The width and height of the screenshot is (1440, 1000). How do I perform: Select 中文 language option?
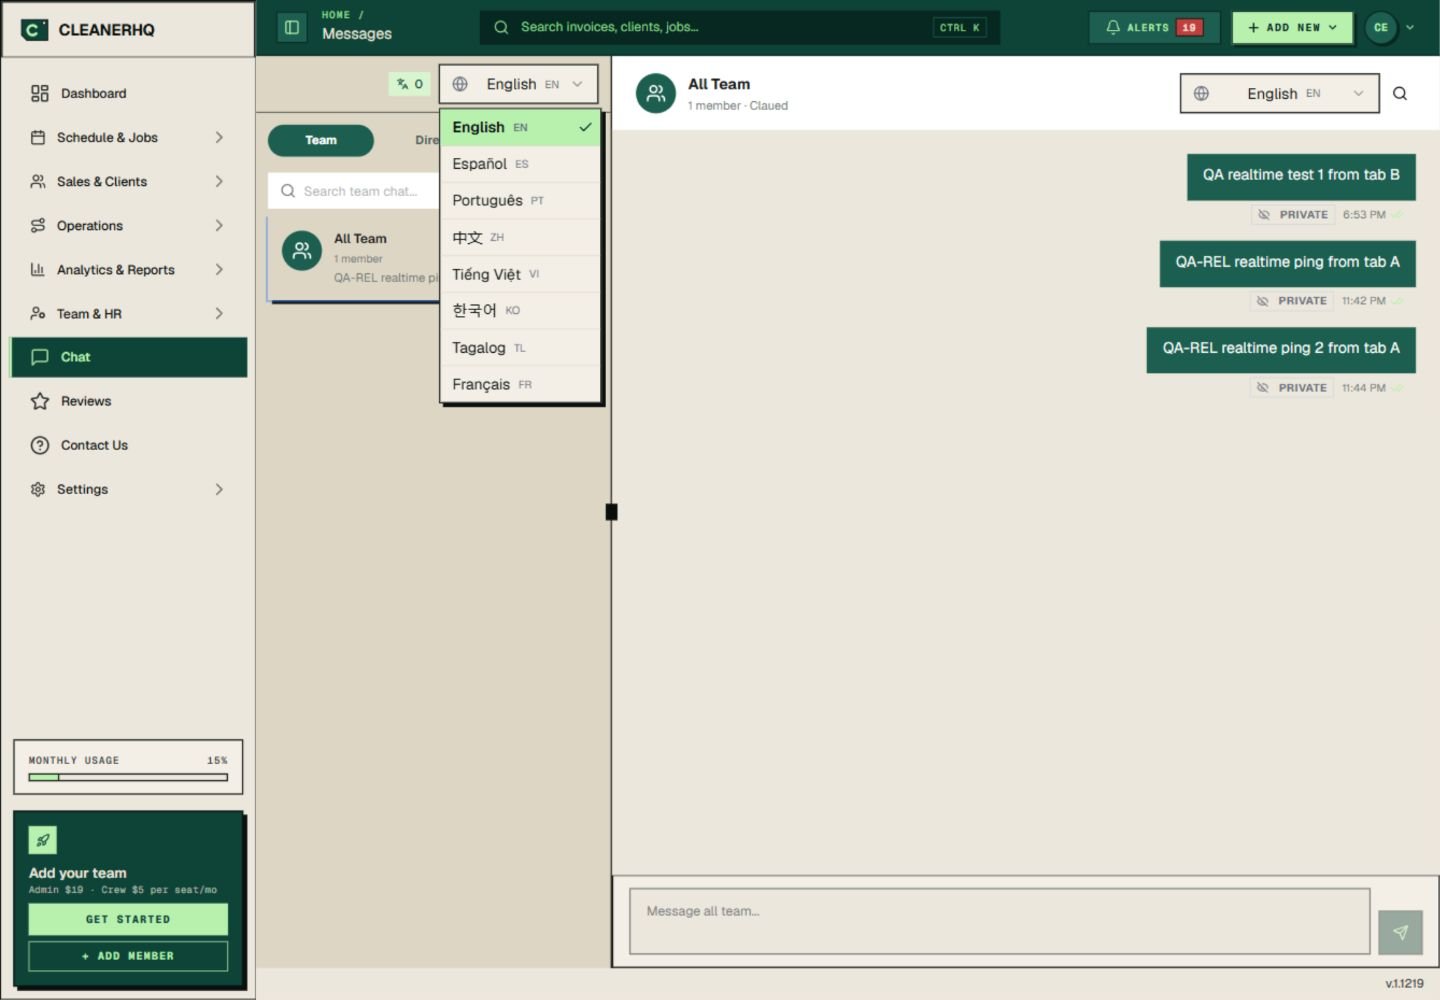point(520,238)
